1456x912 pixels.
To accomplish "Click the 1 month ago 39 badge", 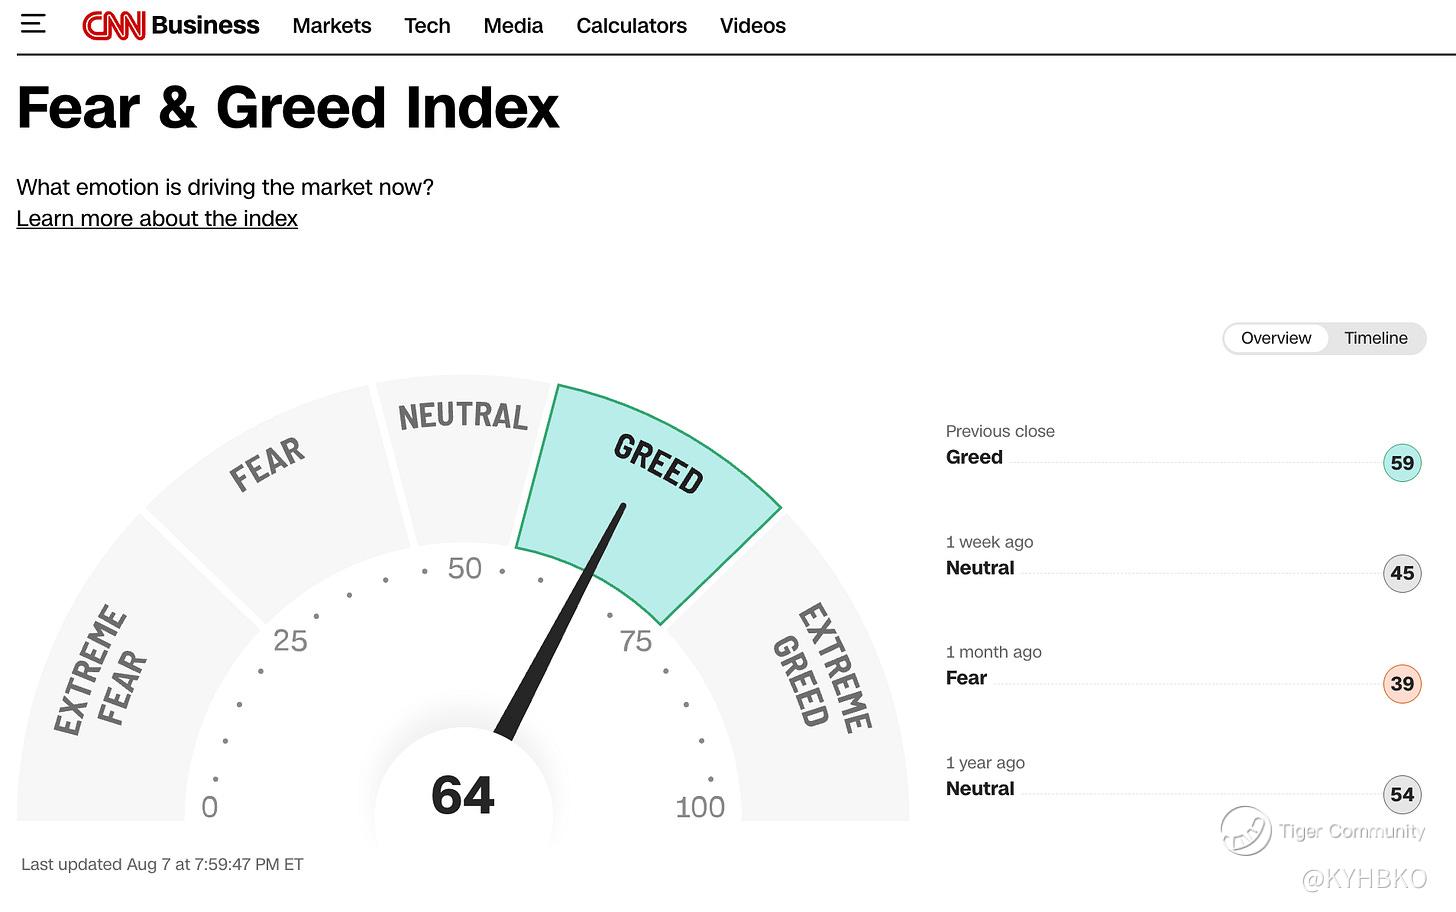I will pyautogui.click(x=1402, y=684).
